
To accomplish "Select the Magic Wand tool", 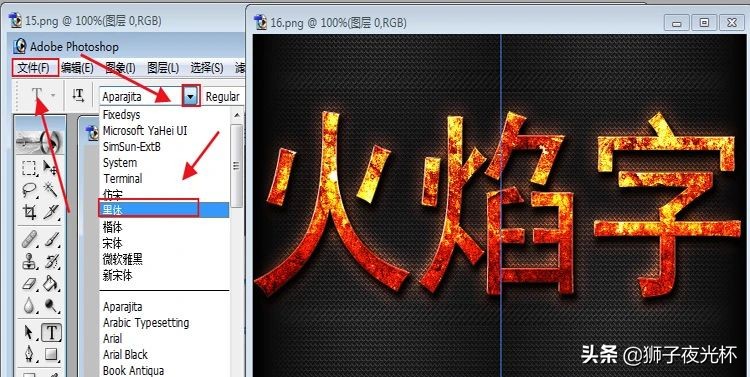I will pos(51,189).
